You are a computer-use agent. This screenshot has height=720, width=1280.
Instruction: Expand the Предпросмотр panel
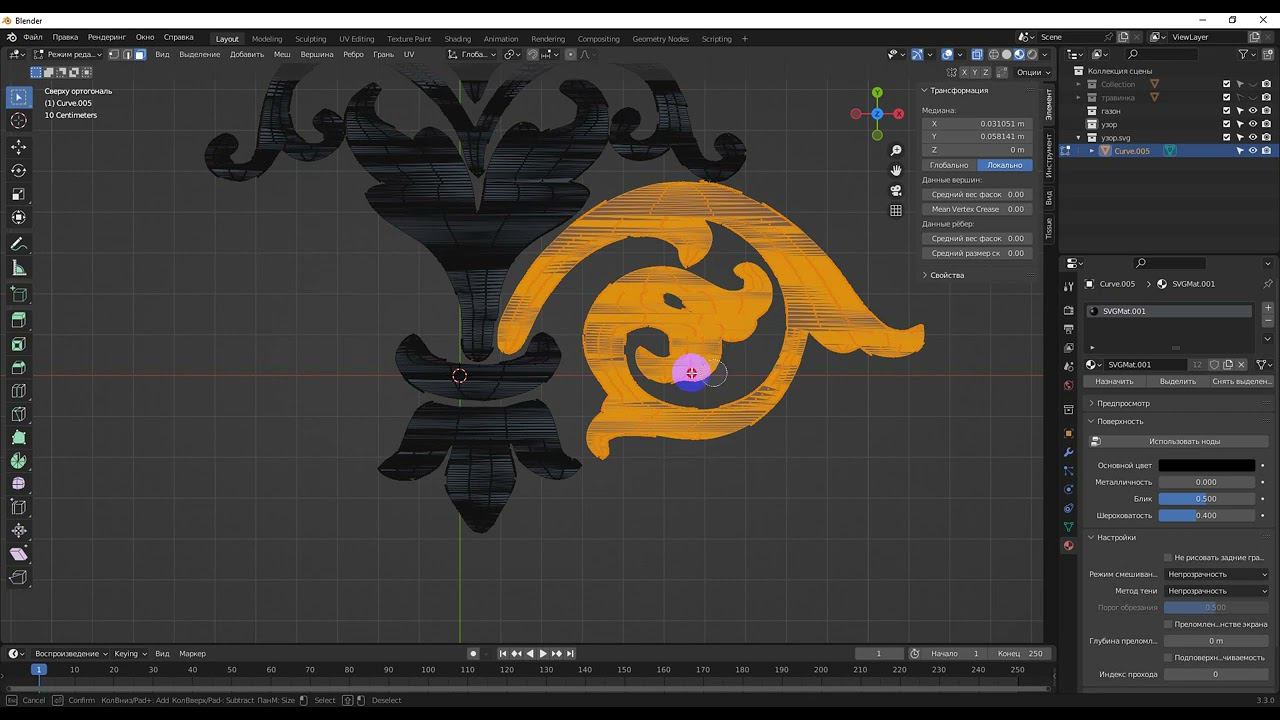tap(1123, 403)
